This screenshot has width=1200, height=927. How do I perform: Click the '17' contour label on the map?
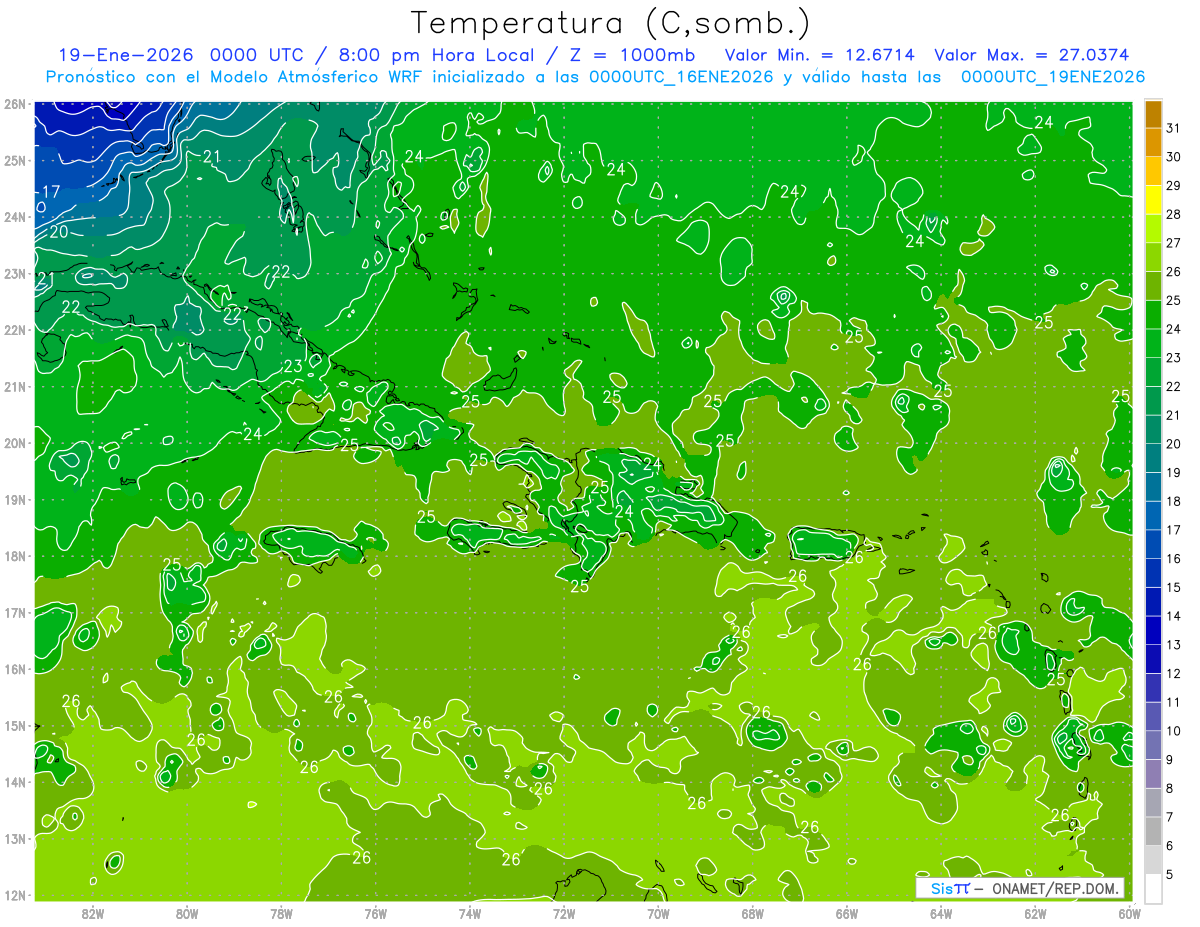(50, 192)
